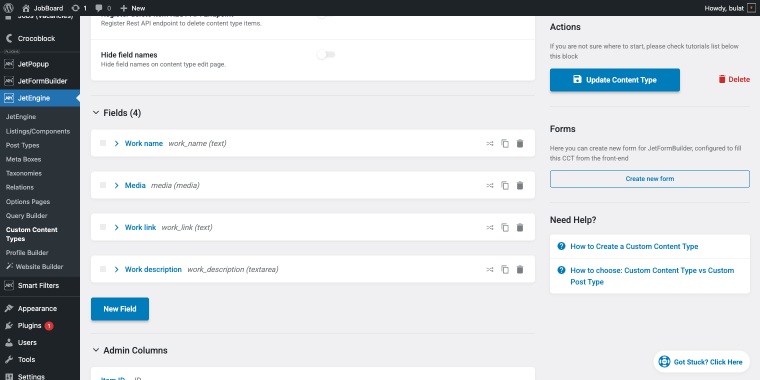The height and width of the screenshot is (380, 760).
Task: Duplicate the Work name field
Action: tap(505, 143)
